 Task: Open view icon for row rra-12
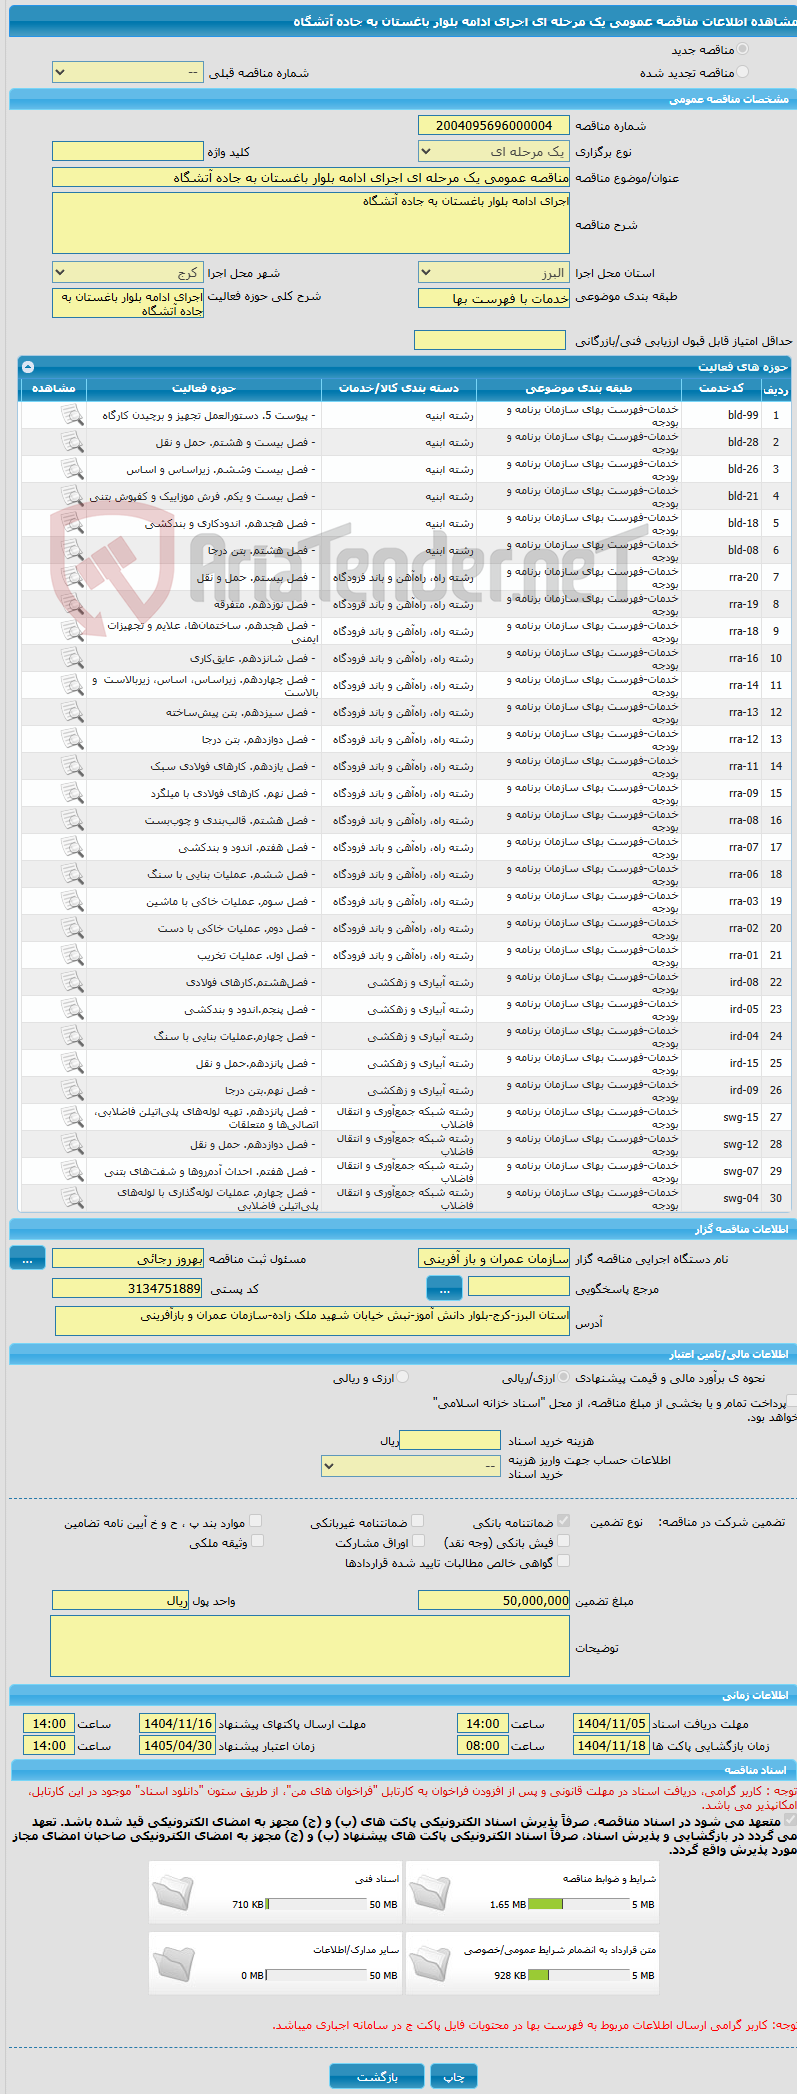click(x=72, y=739)
